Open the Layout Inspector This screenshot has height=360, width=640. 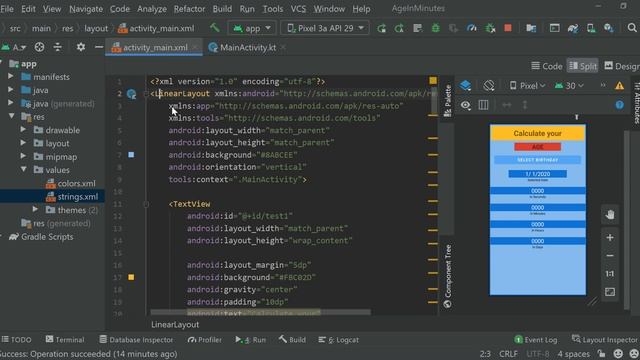[605, 340]
